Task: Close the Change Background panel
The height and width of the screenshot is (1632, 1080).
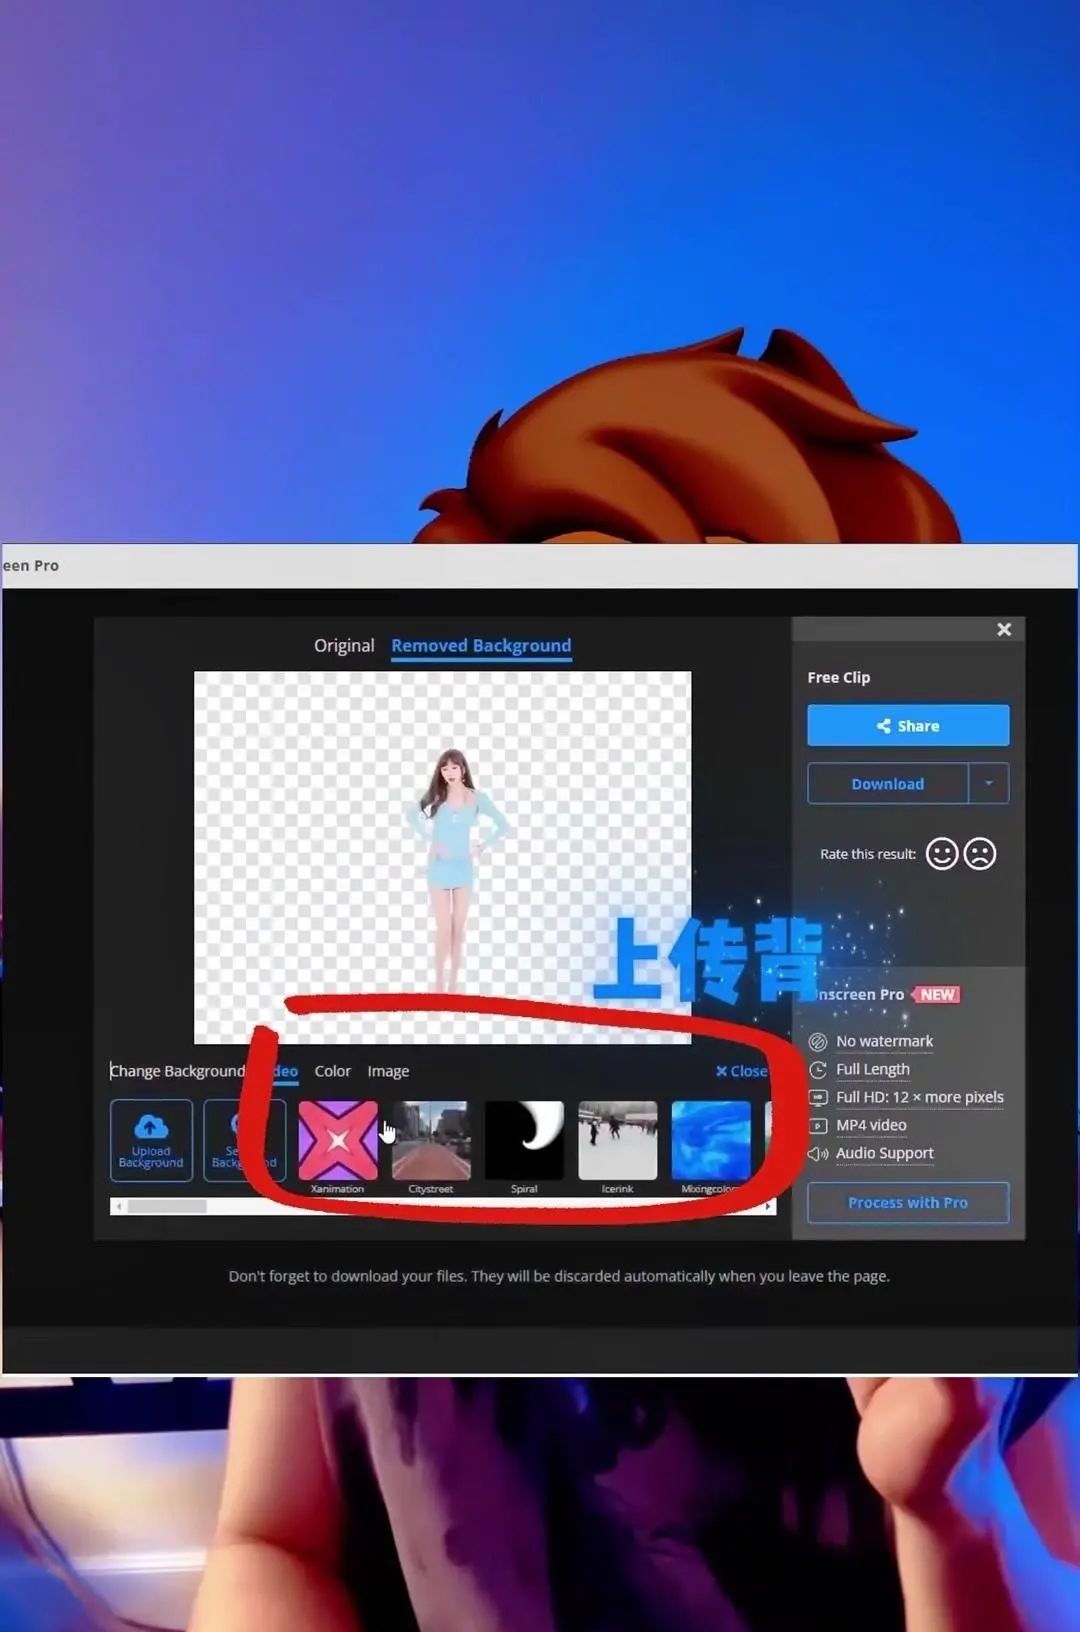Action: 741,1071
